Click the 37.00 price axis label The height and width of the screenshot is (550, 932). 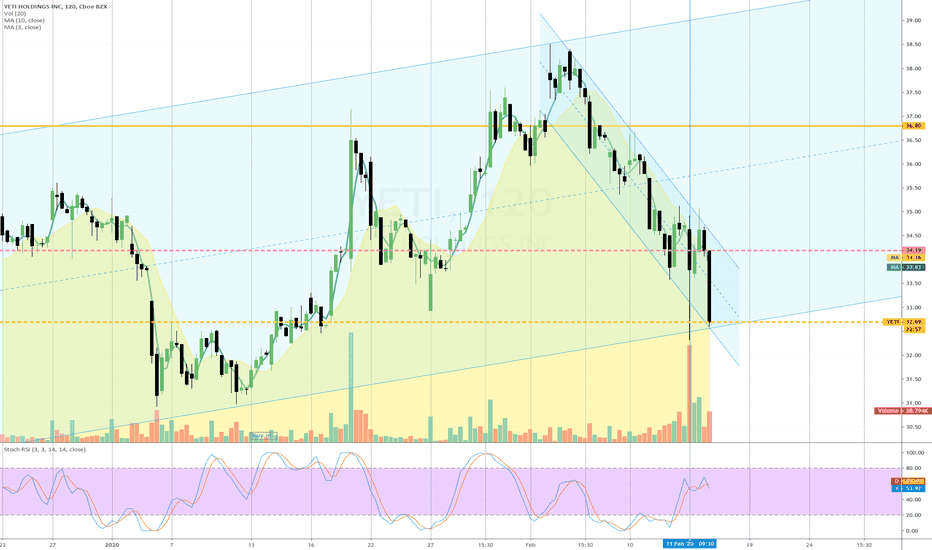point(913,116)
